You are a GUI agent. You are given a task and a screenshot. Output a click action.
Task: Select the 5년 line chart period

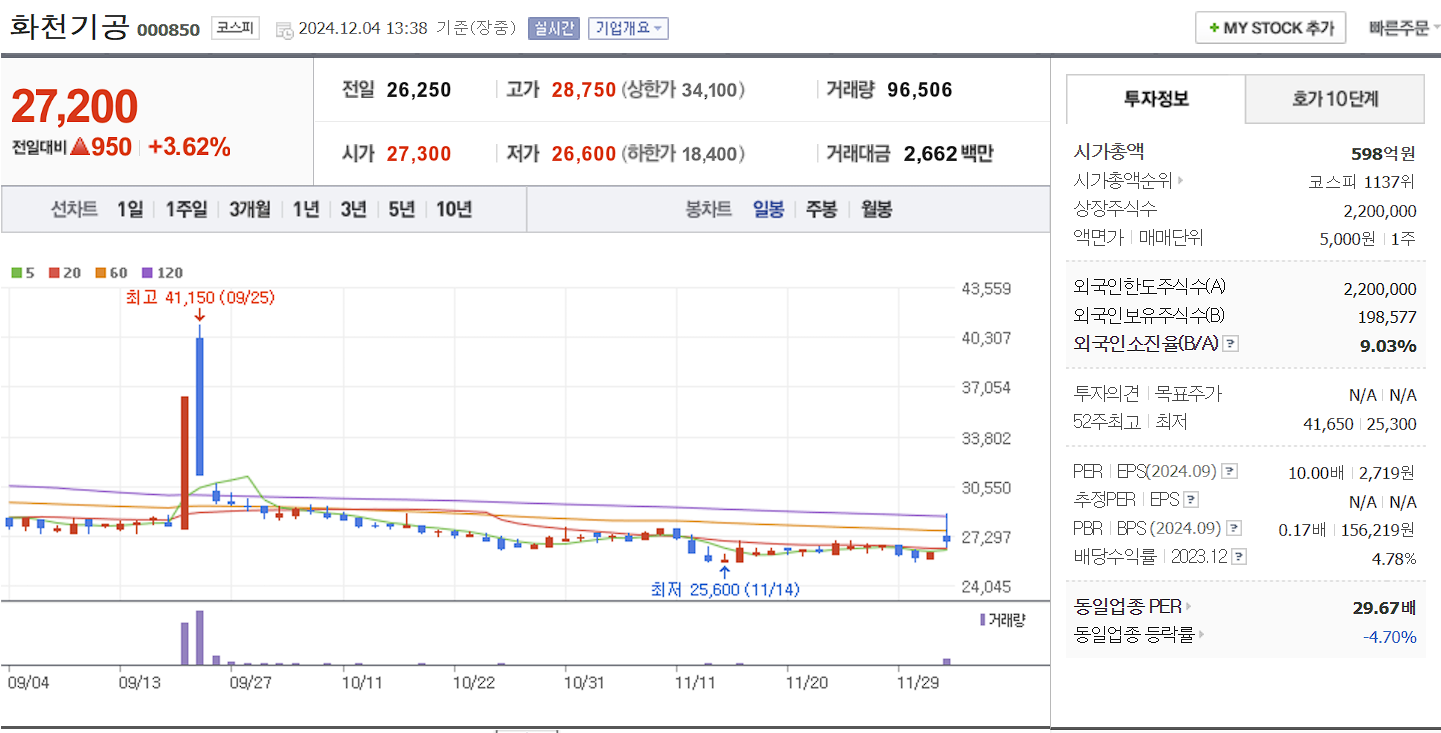point(401,209)
